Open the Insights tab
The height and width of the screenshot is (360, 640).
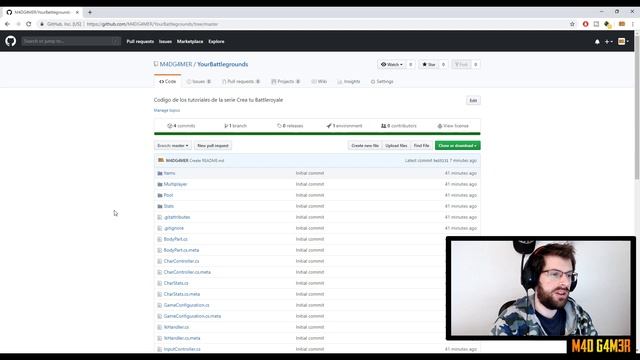click(x=349, y=82)
